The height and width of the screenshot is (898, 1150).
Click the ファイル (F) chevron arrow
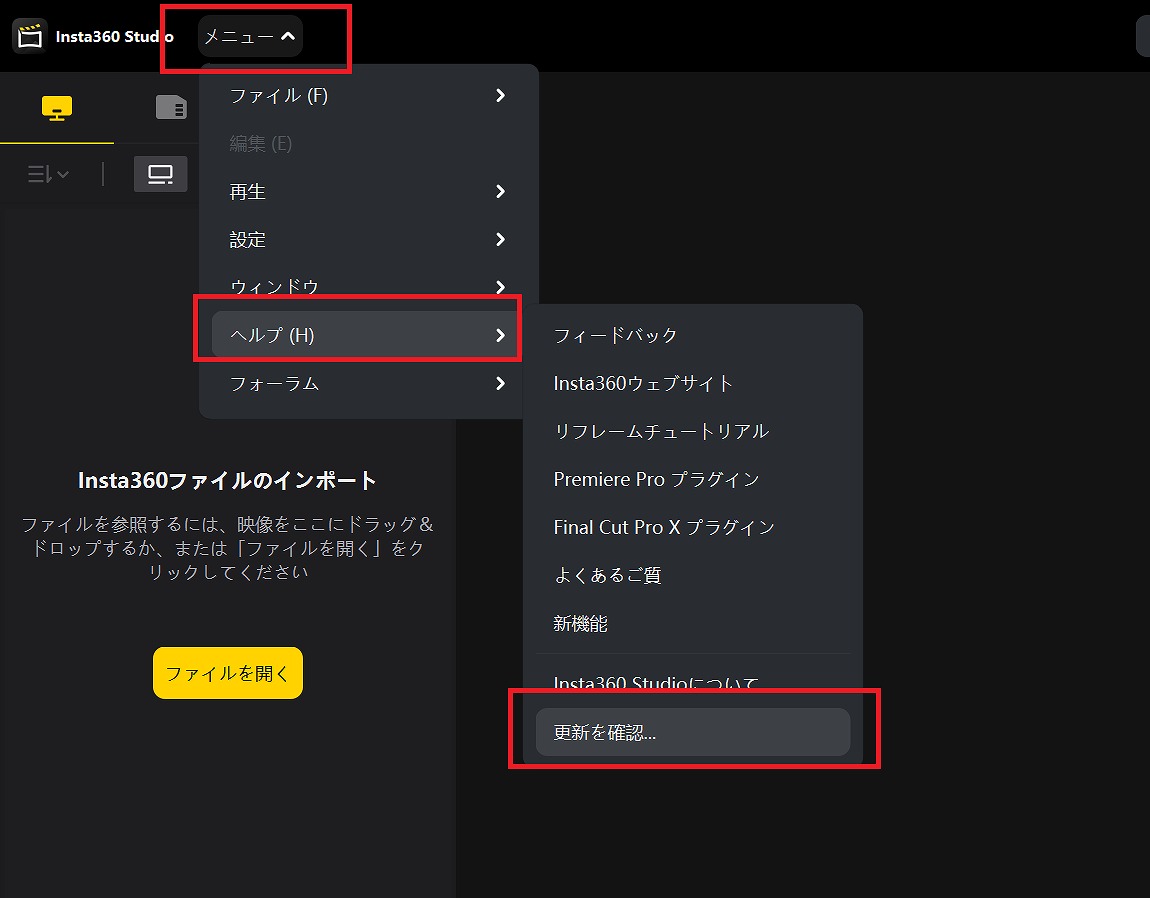500,95
